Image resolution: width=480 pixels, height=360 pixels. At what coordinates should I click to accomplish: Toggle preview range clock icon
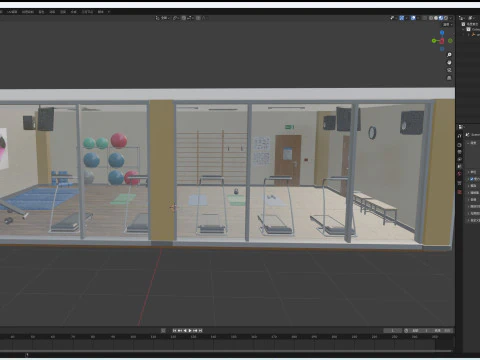click(406, 330)
